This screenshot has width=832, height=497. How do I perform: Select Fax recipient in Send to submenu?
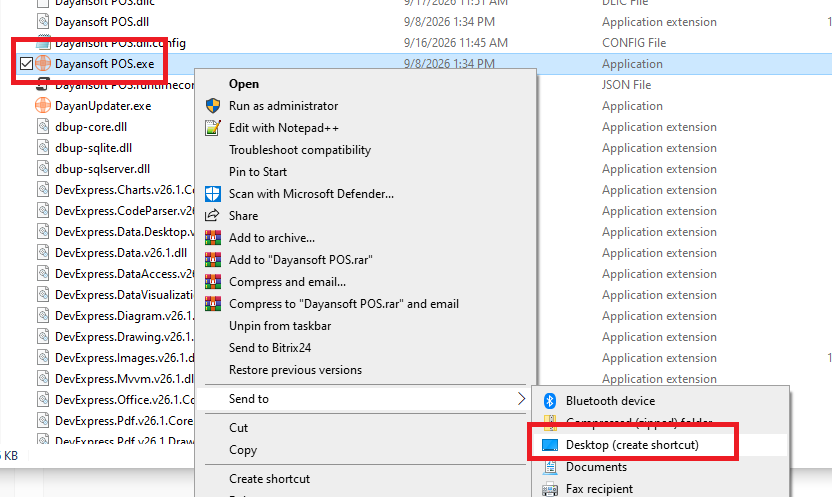coord(599,489)
